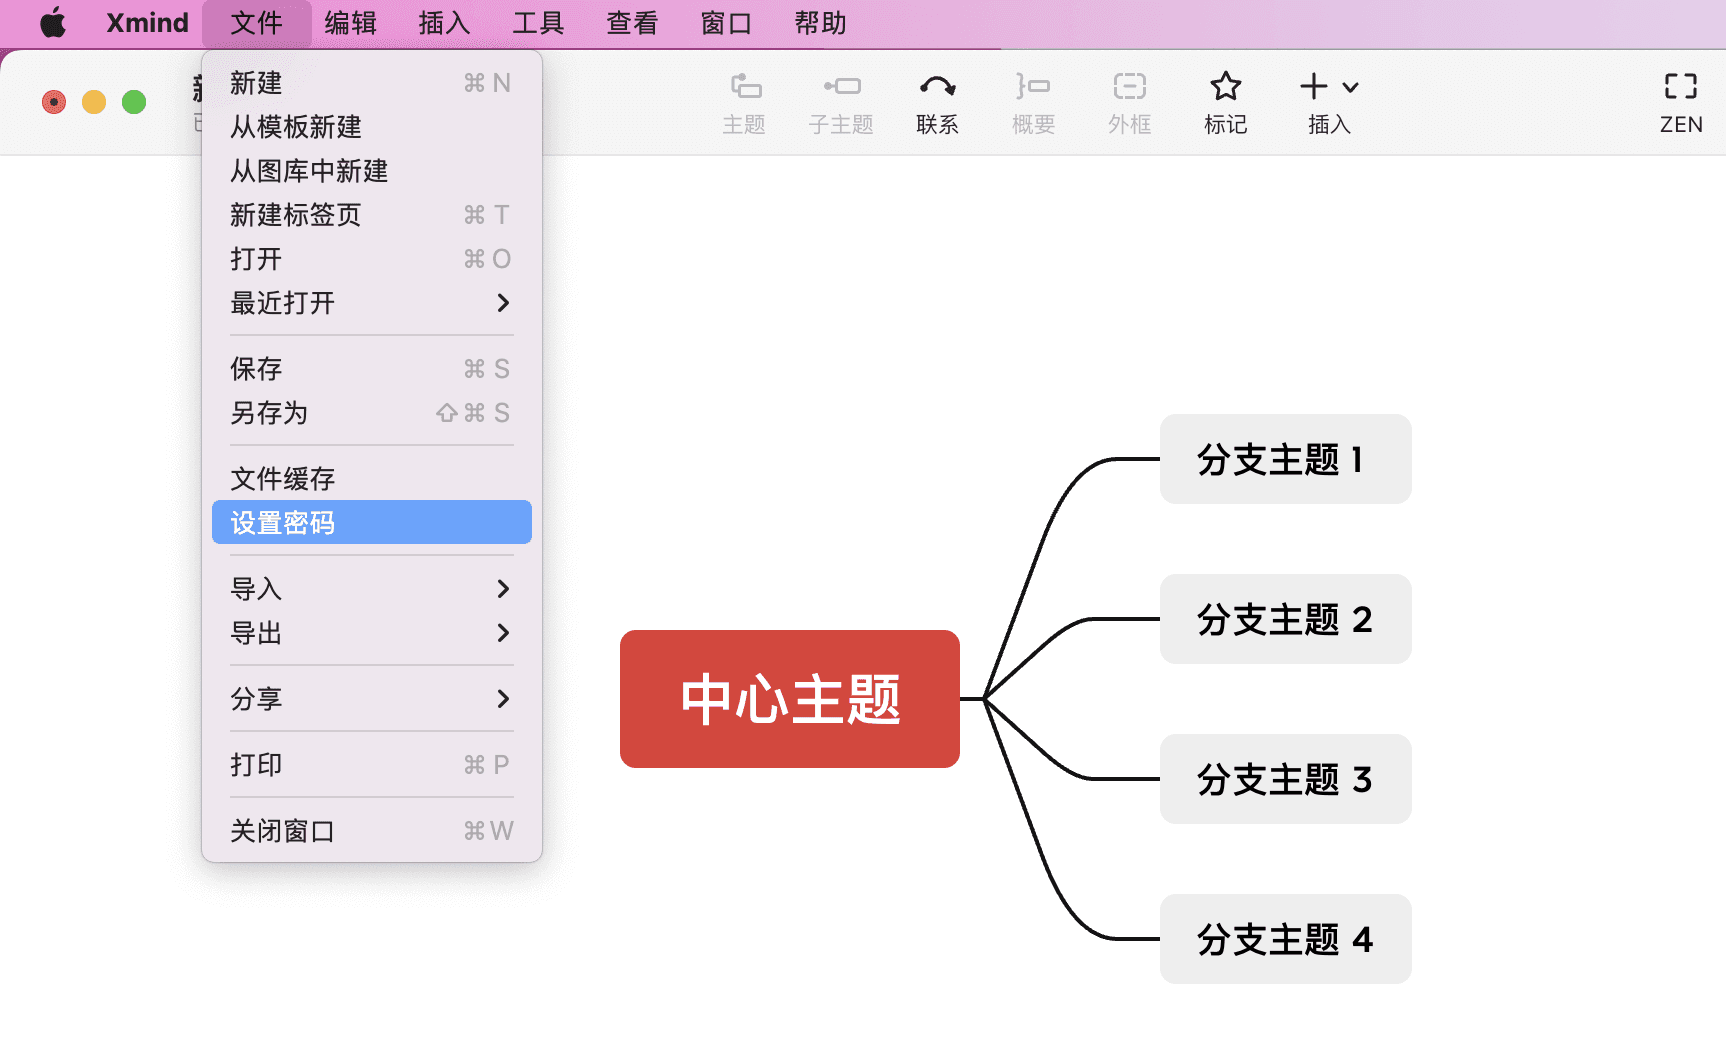Click the 插入 plus icon in the toolbar
This screenshot has width=1726, height=1048.
click(1313, 87)
